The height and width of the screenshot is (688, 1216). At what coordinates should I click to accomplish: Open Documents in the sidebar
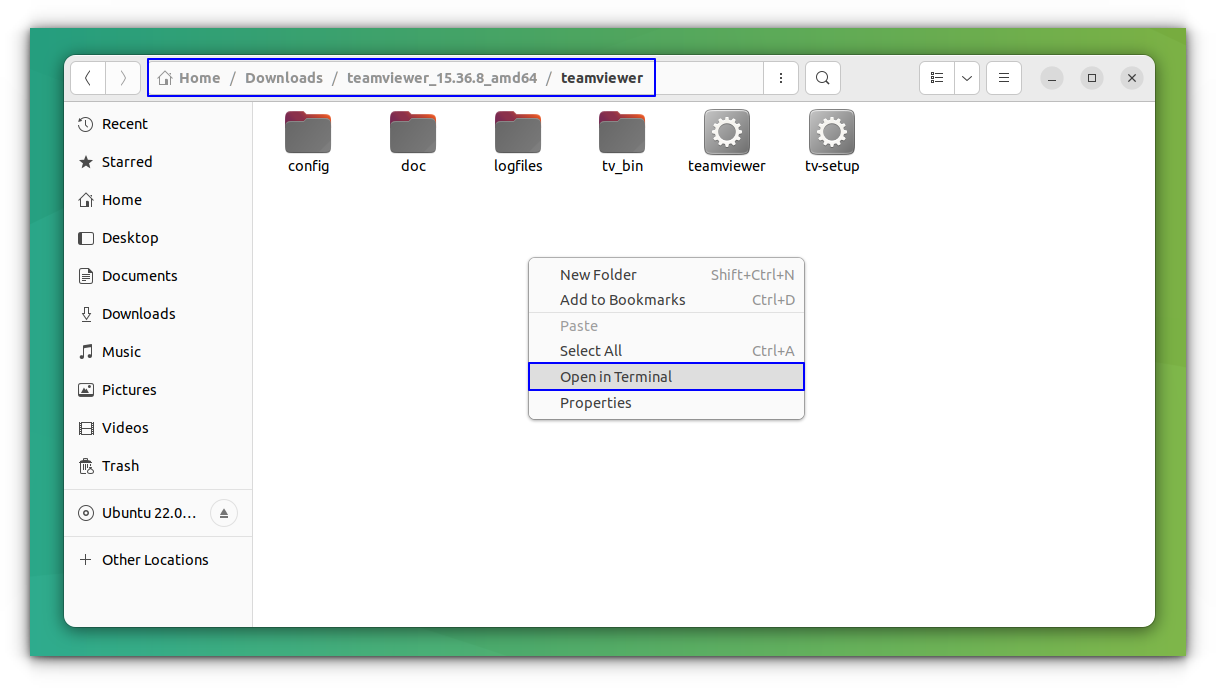coord(158,276)
